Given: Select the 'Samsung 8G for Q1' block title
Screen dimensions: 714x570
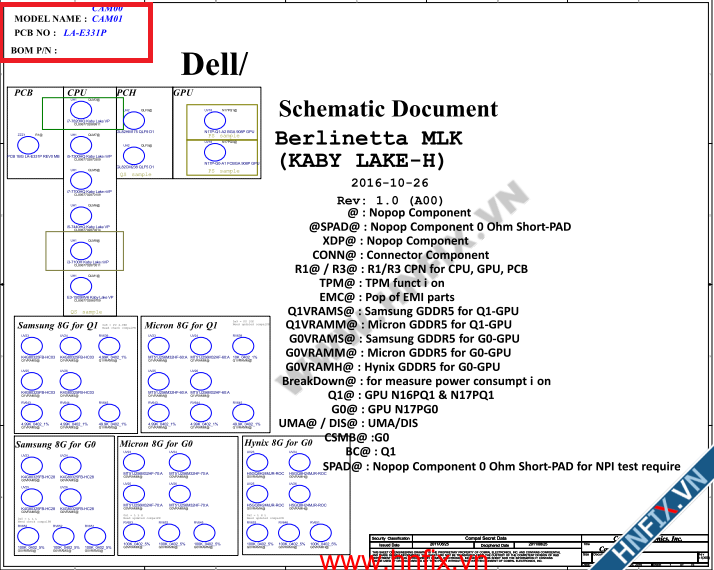Looking at the screenshot, I should pos(58,326).
